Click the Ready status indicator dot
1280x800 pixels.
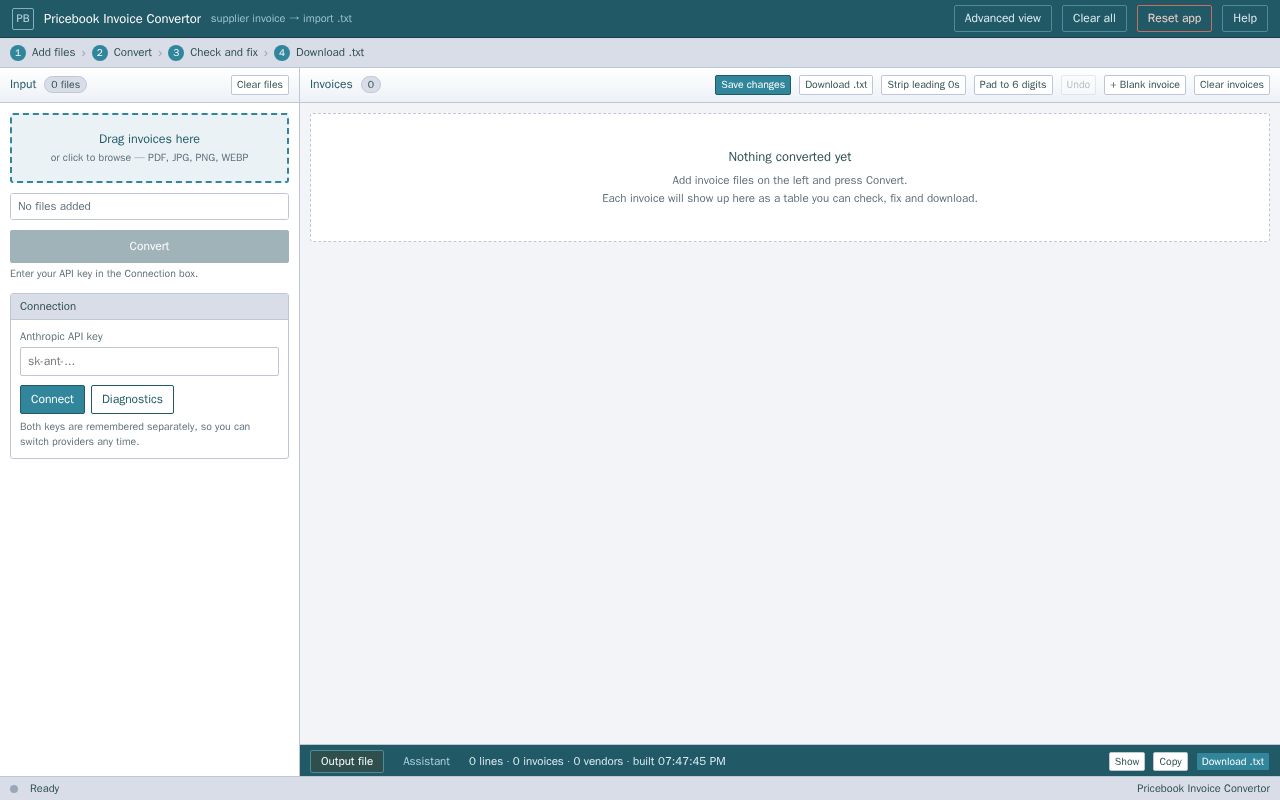14,789
